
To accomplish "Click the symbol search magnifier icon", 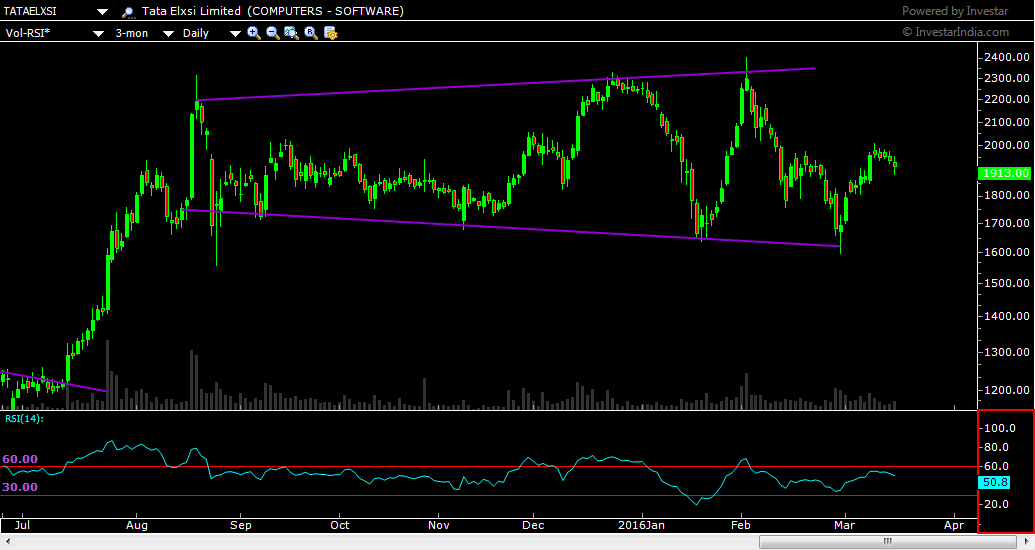I will 128,11.
